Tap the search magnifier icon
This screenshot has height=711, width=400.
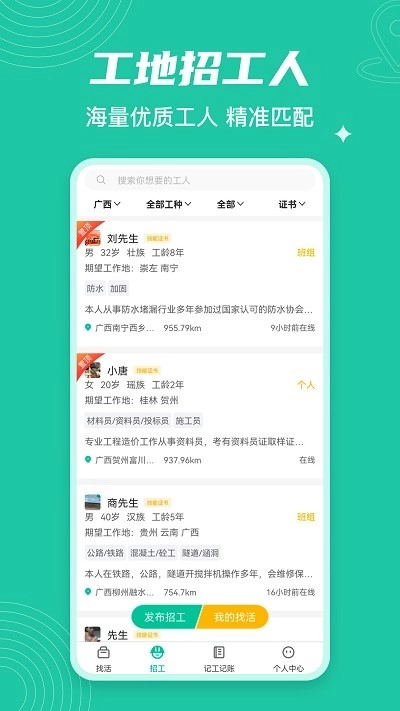(x=101, y=180)
